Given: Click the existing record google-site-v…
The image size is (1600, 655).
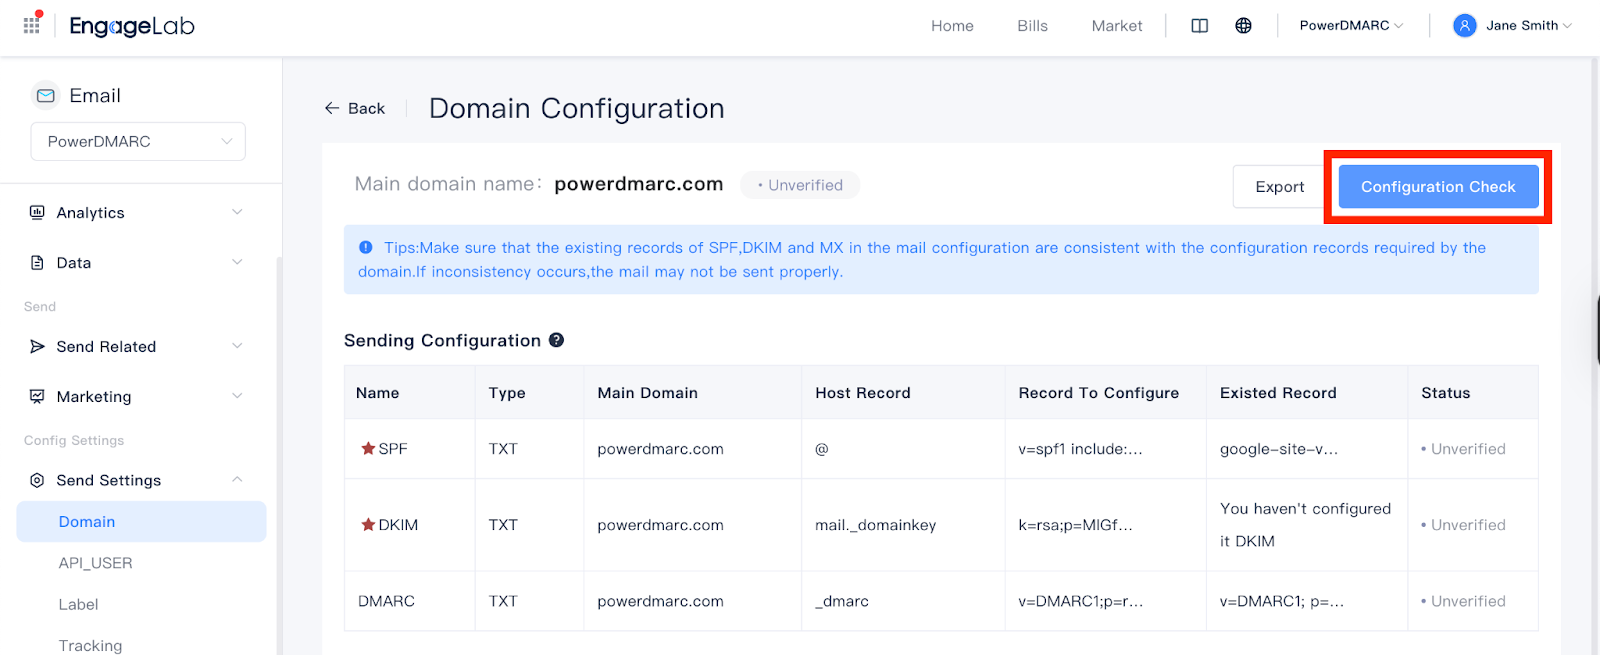Looking at the screenshot, I should point(1279,449).
